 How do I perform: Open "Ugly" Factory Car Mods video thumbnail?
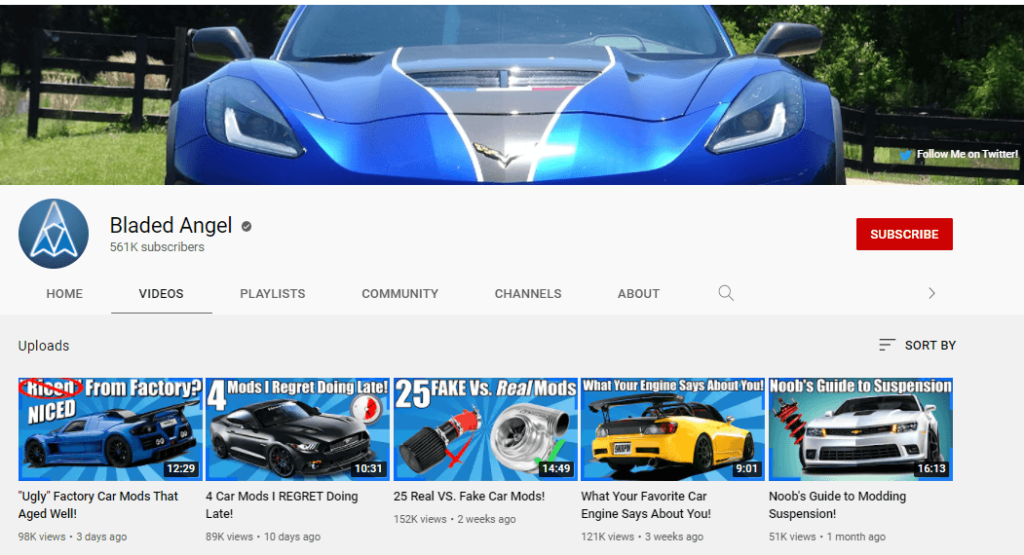coord(110,429)
